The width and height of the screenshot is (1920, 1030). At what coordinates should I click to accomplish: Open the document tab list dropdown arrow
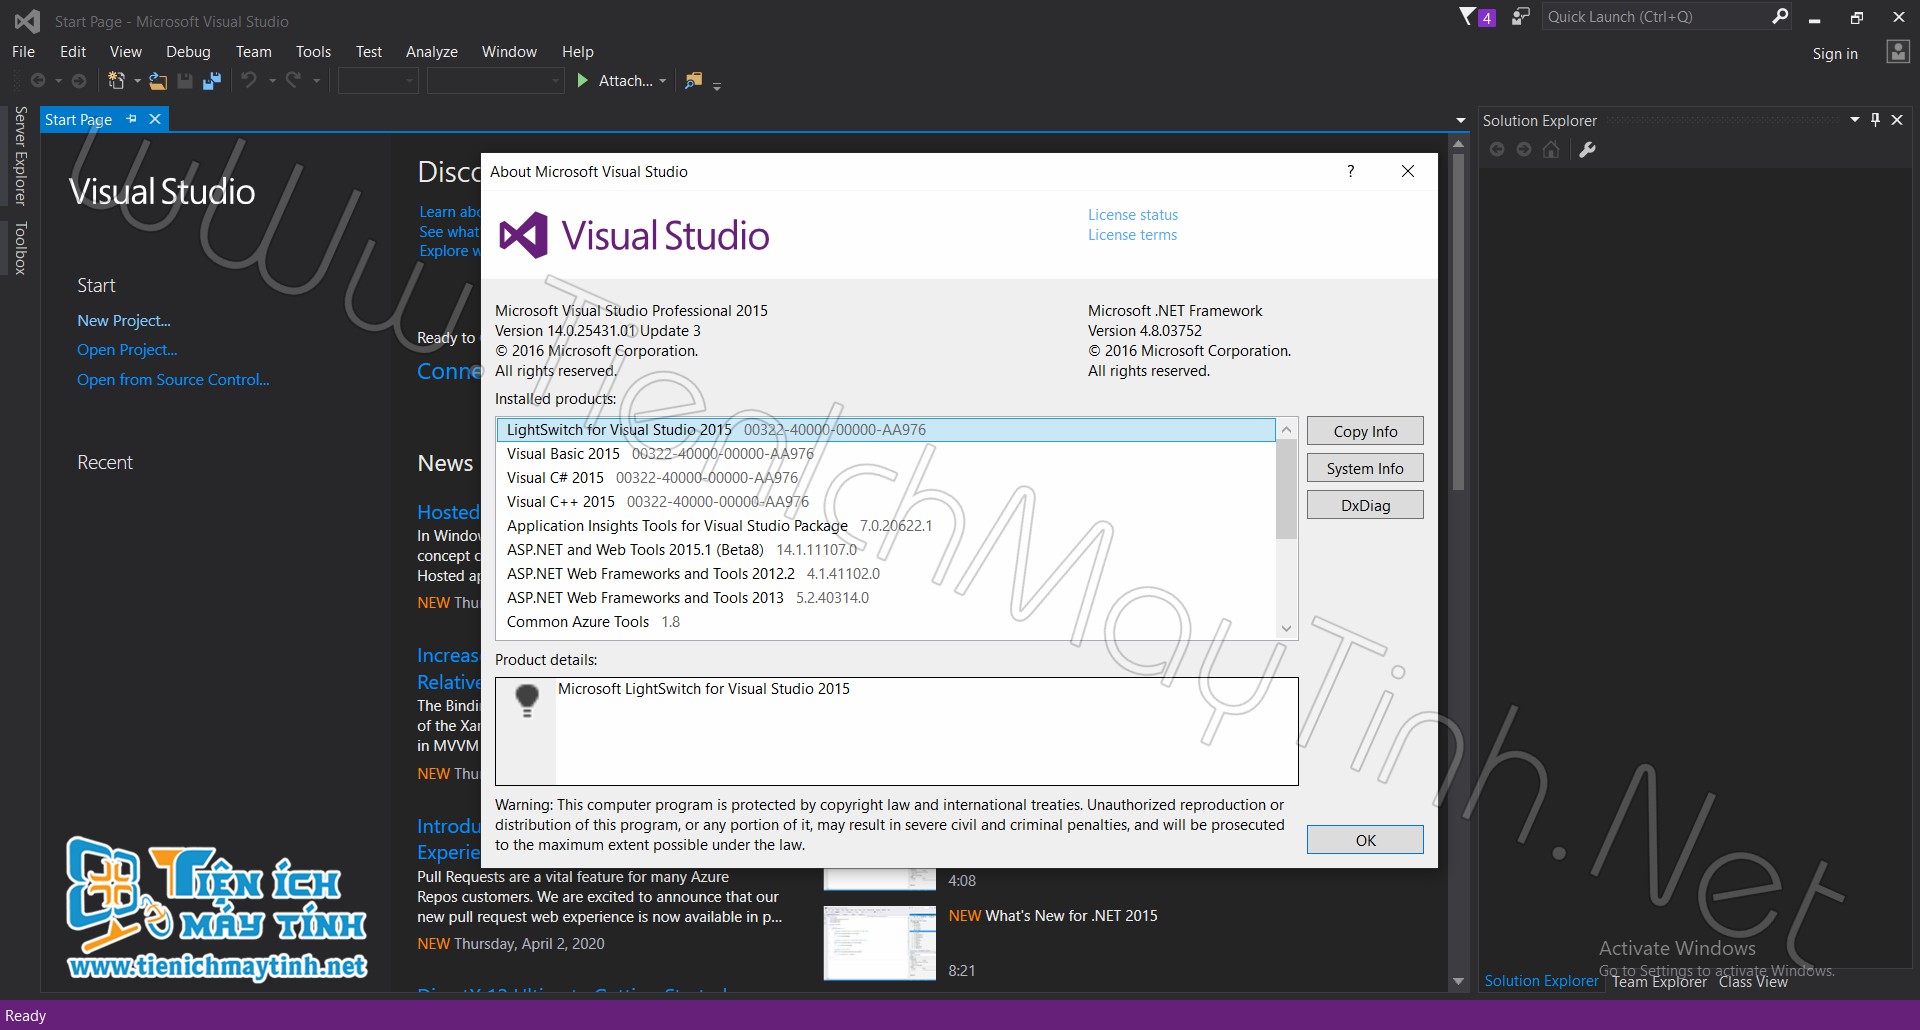click(1461, 121)
